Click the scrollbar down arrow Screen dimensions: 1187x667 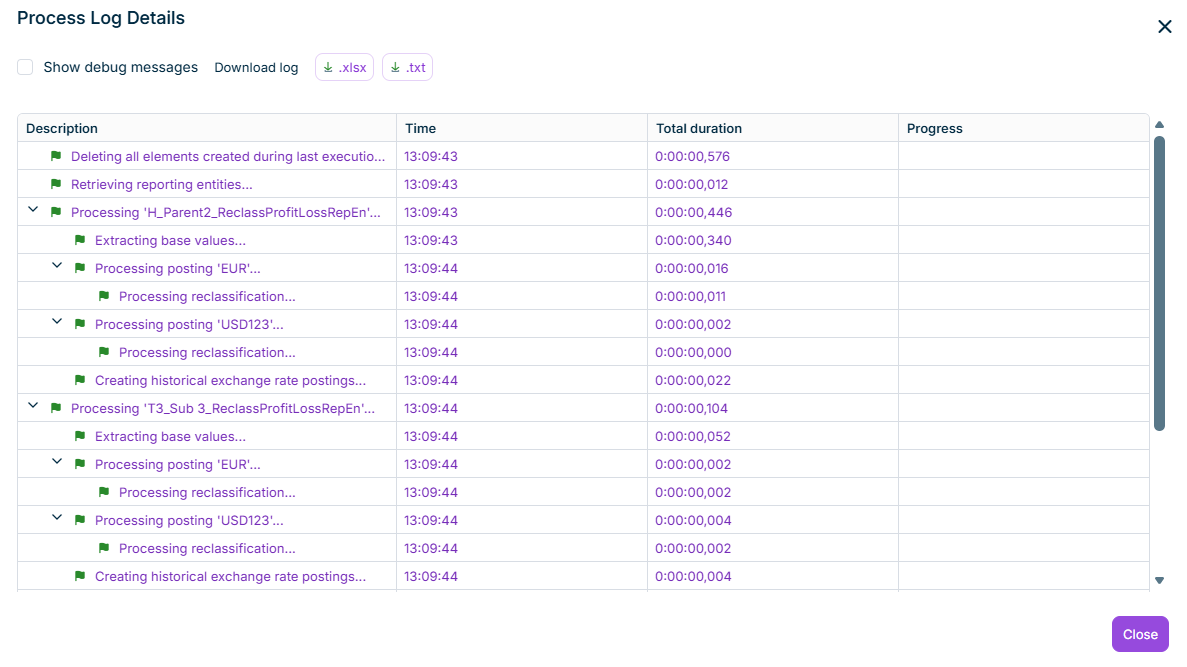pos(1159,581)
